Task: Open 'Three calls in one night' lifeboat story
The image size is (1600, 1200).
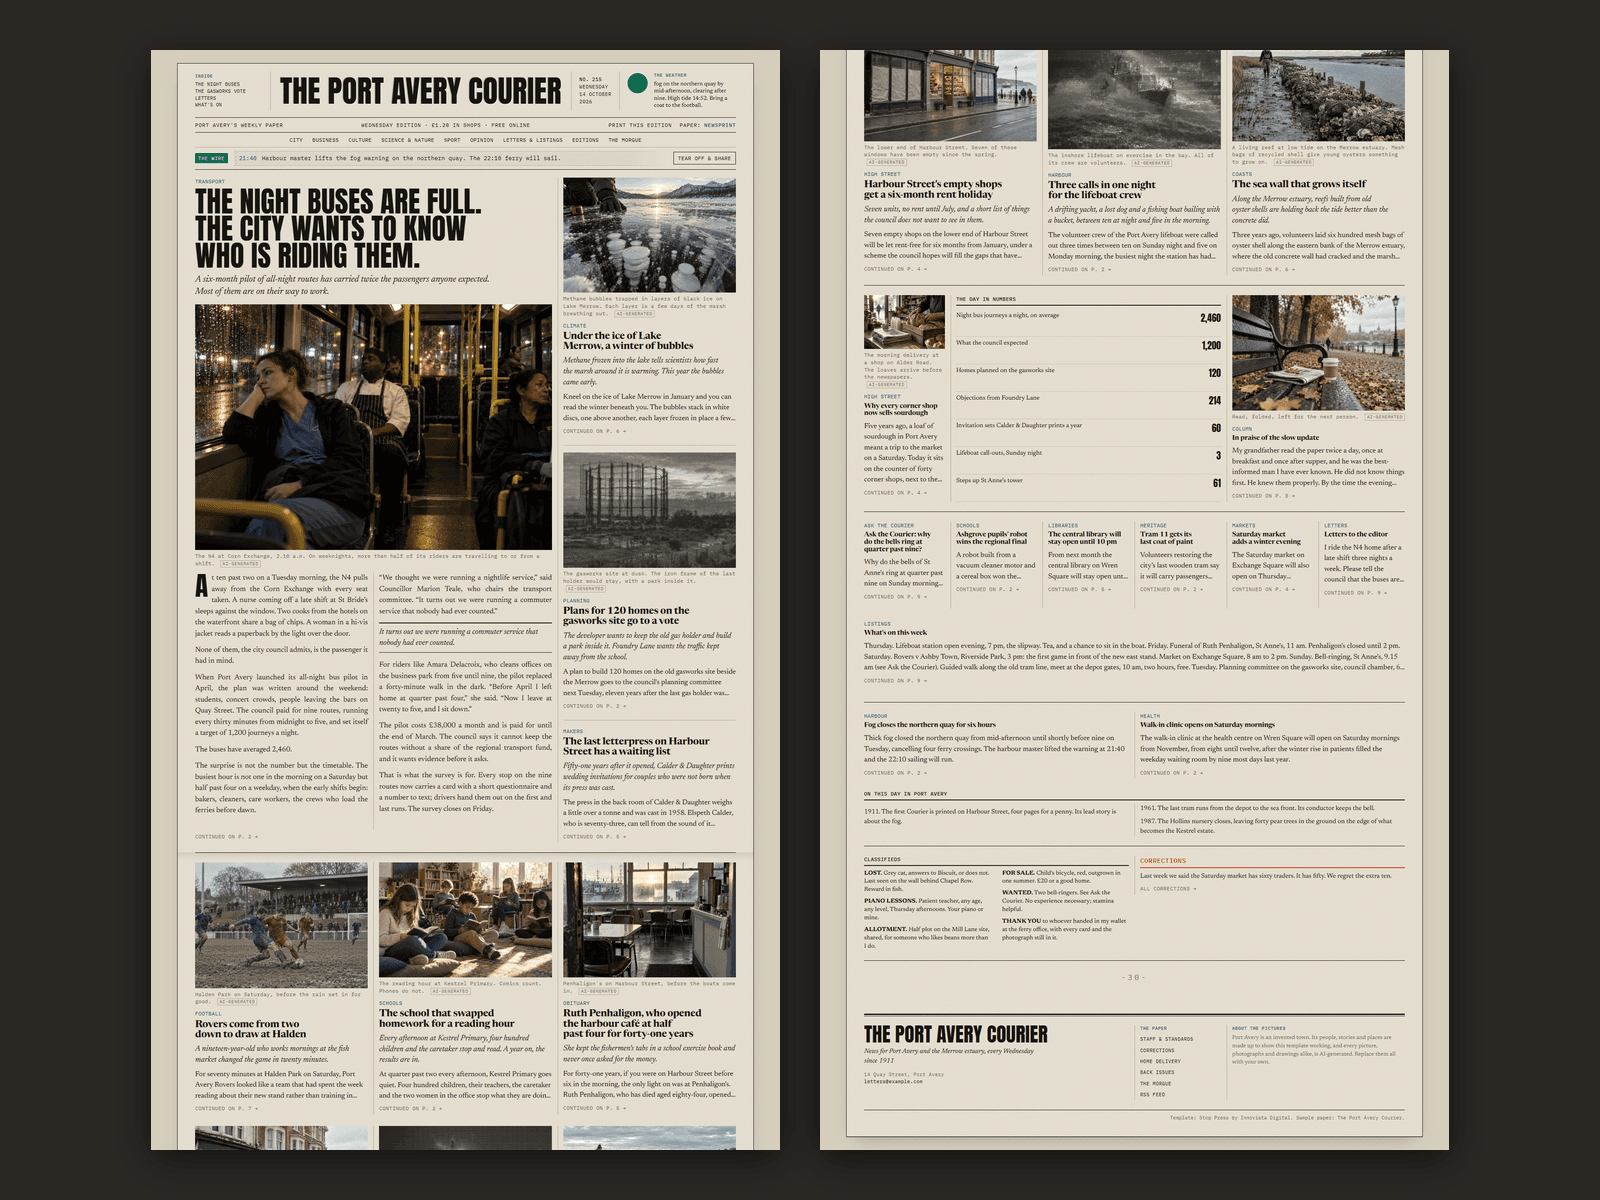Action: pyautogui.click(x=1101, y=189)
